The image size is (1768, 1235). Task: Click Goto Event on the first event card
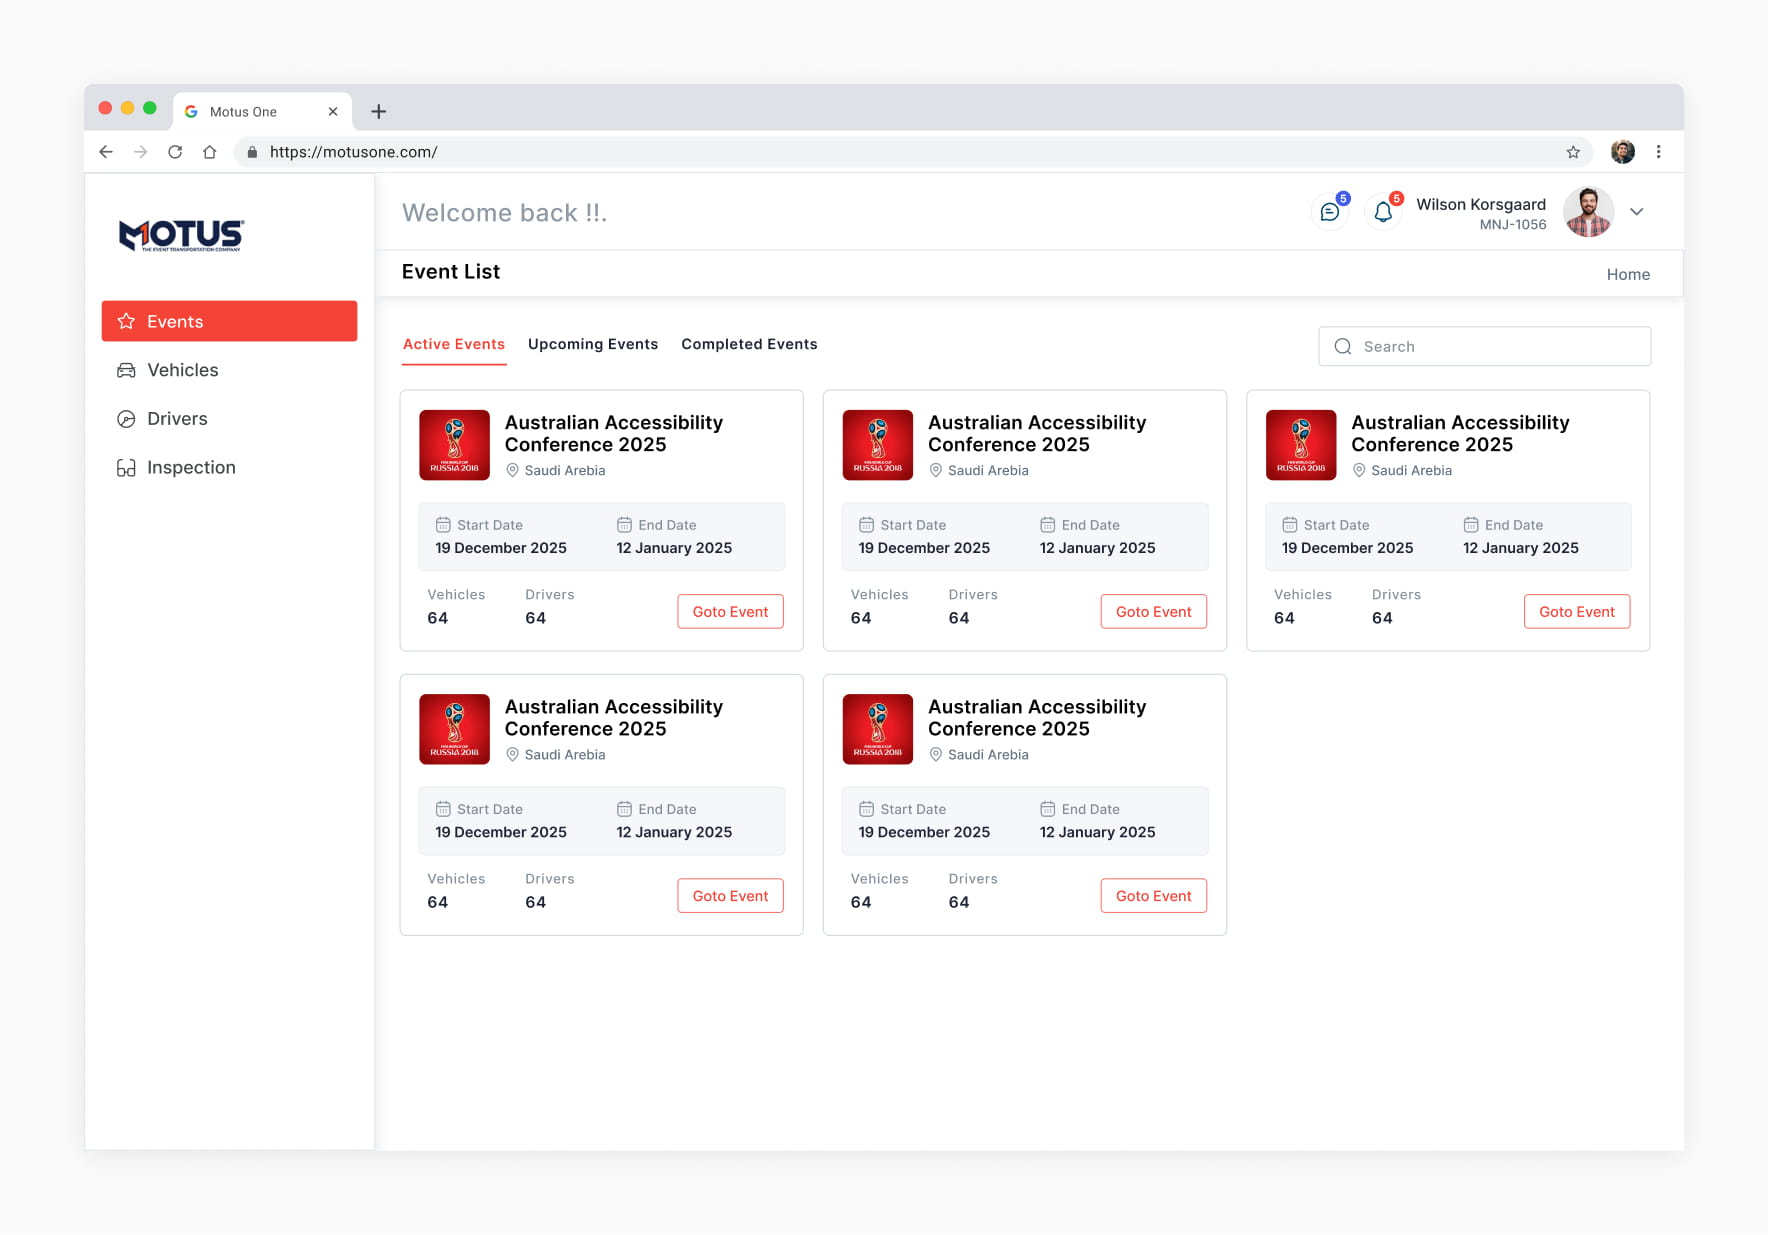coord(730,612)
